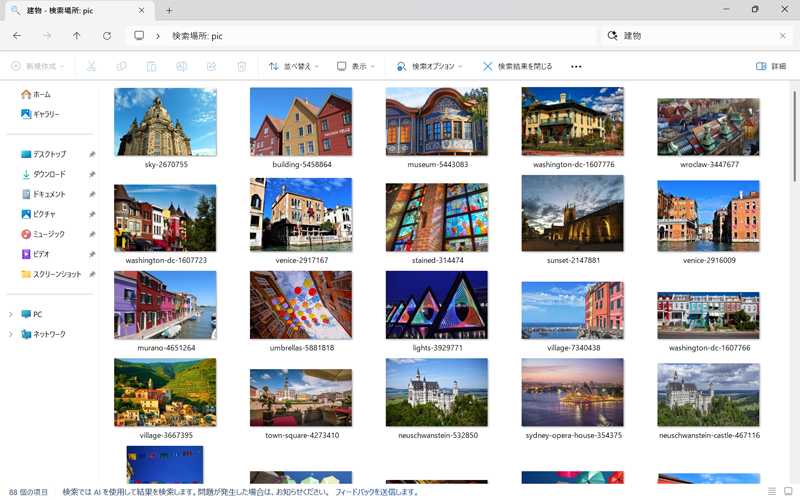
Task: Open the 検索オプション dropdown
Action: [429, 66]
